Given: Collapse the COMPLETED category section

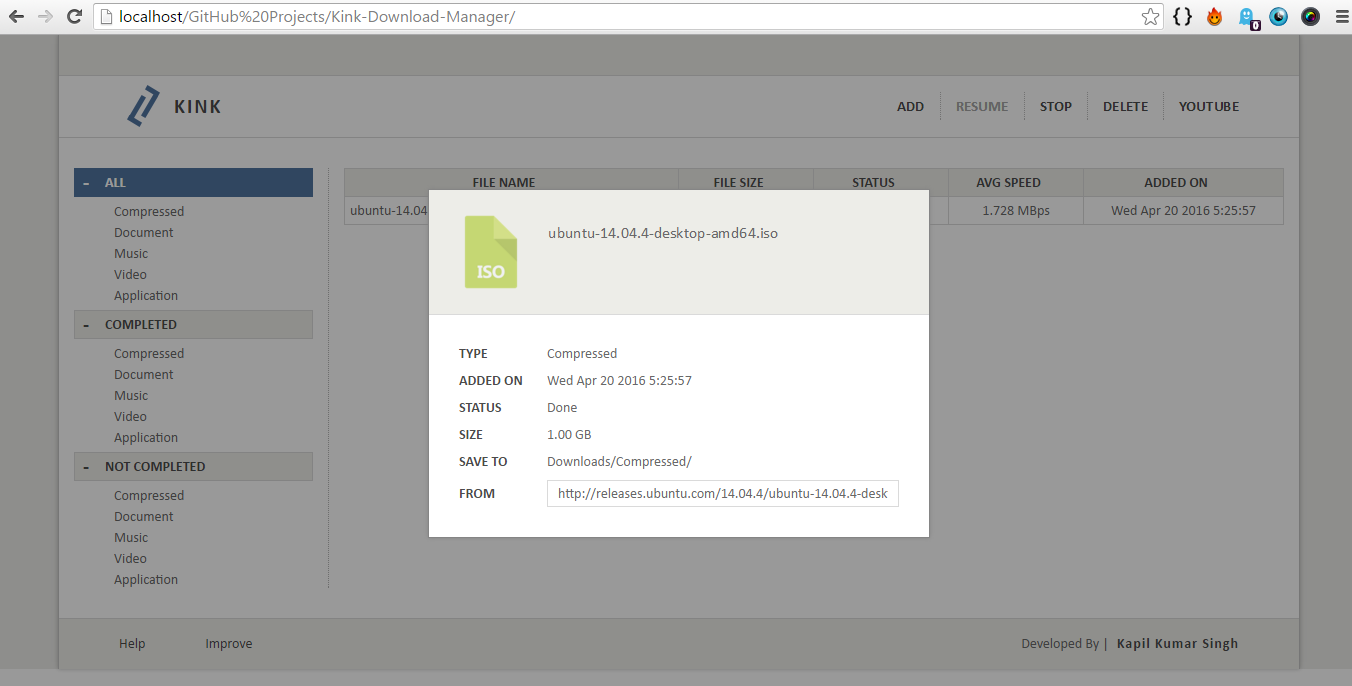Looking at the screenshot, I should click(x=193, y=324).
